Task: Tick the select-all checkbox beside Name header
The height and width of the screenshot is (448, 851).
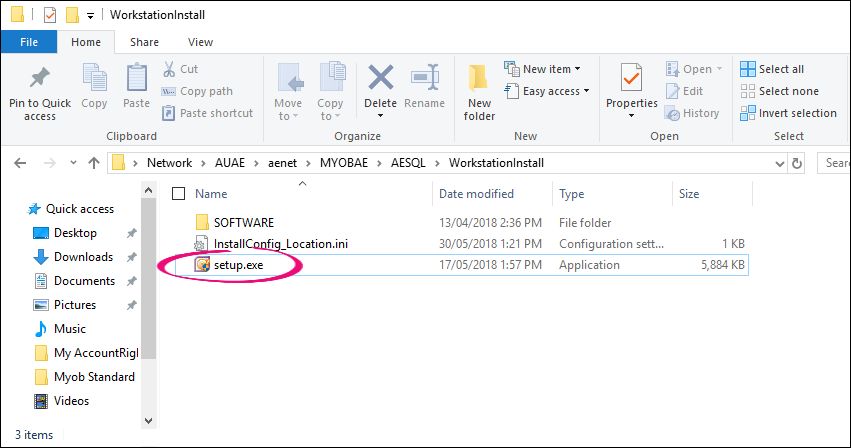Action: tap(179, 194)
